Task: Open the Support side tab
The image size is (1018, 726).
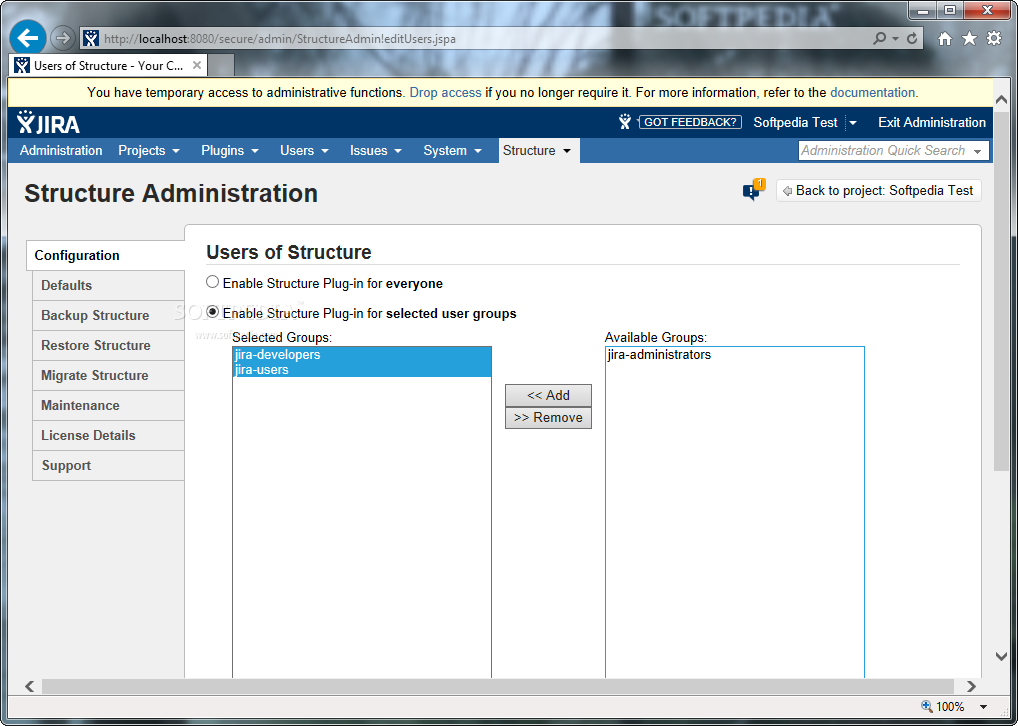Action: [108, 466]
